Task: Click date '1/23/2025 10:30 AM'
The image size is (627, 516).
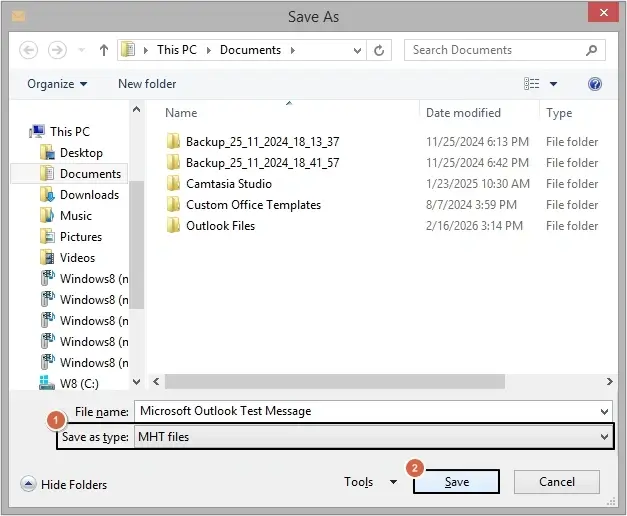Action: (477, 184)
